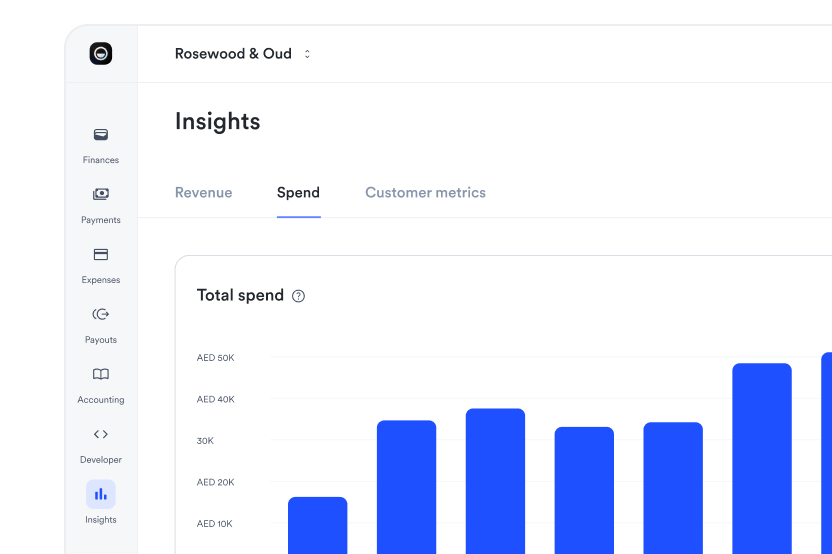Select the tallest fully visible chart bar
Image resolution: width=832 pixels, height=554 pixels.
point(762,458)
